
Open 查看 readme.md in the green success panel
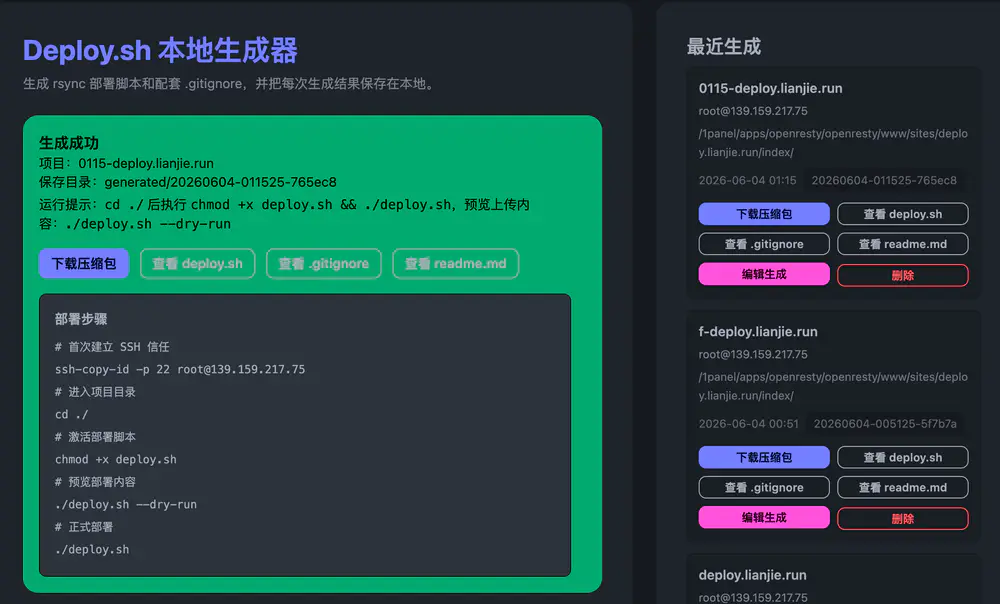pyautogui.click(x=455, y=263)
